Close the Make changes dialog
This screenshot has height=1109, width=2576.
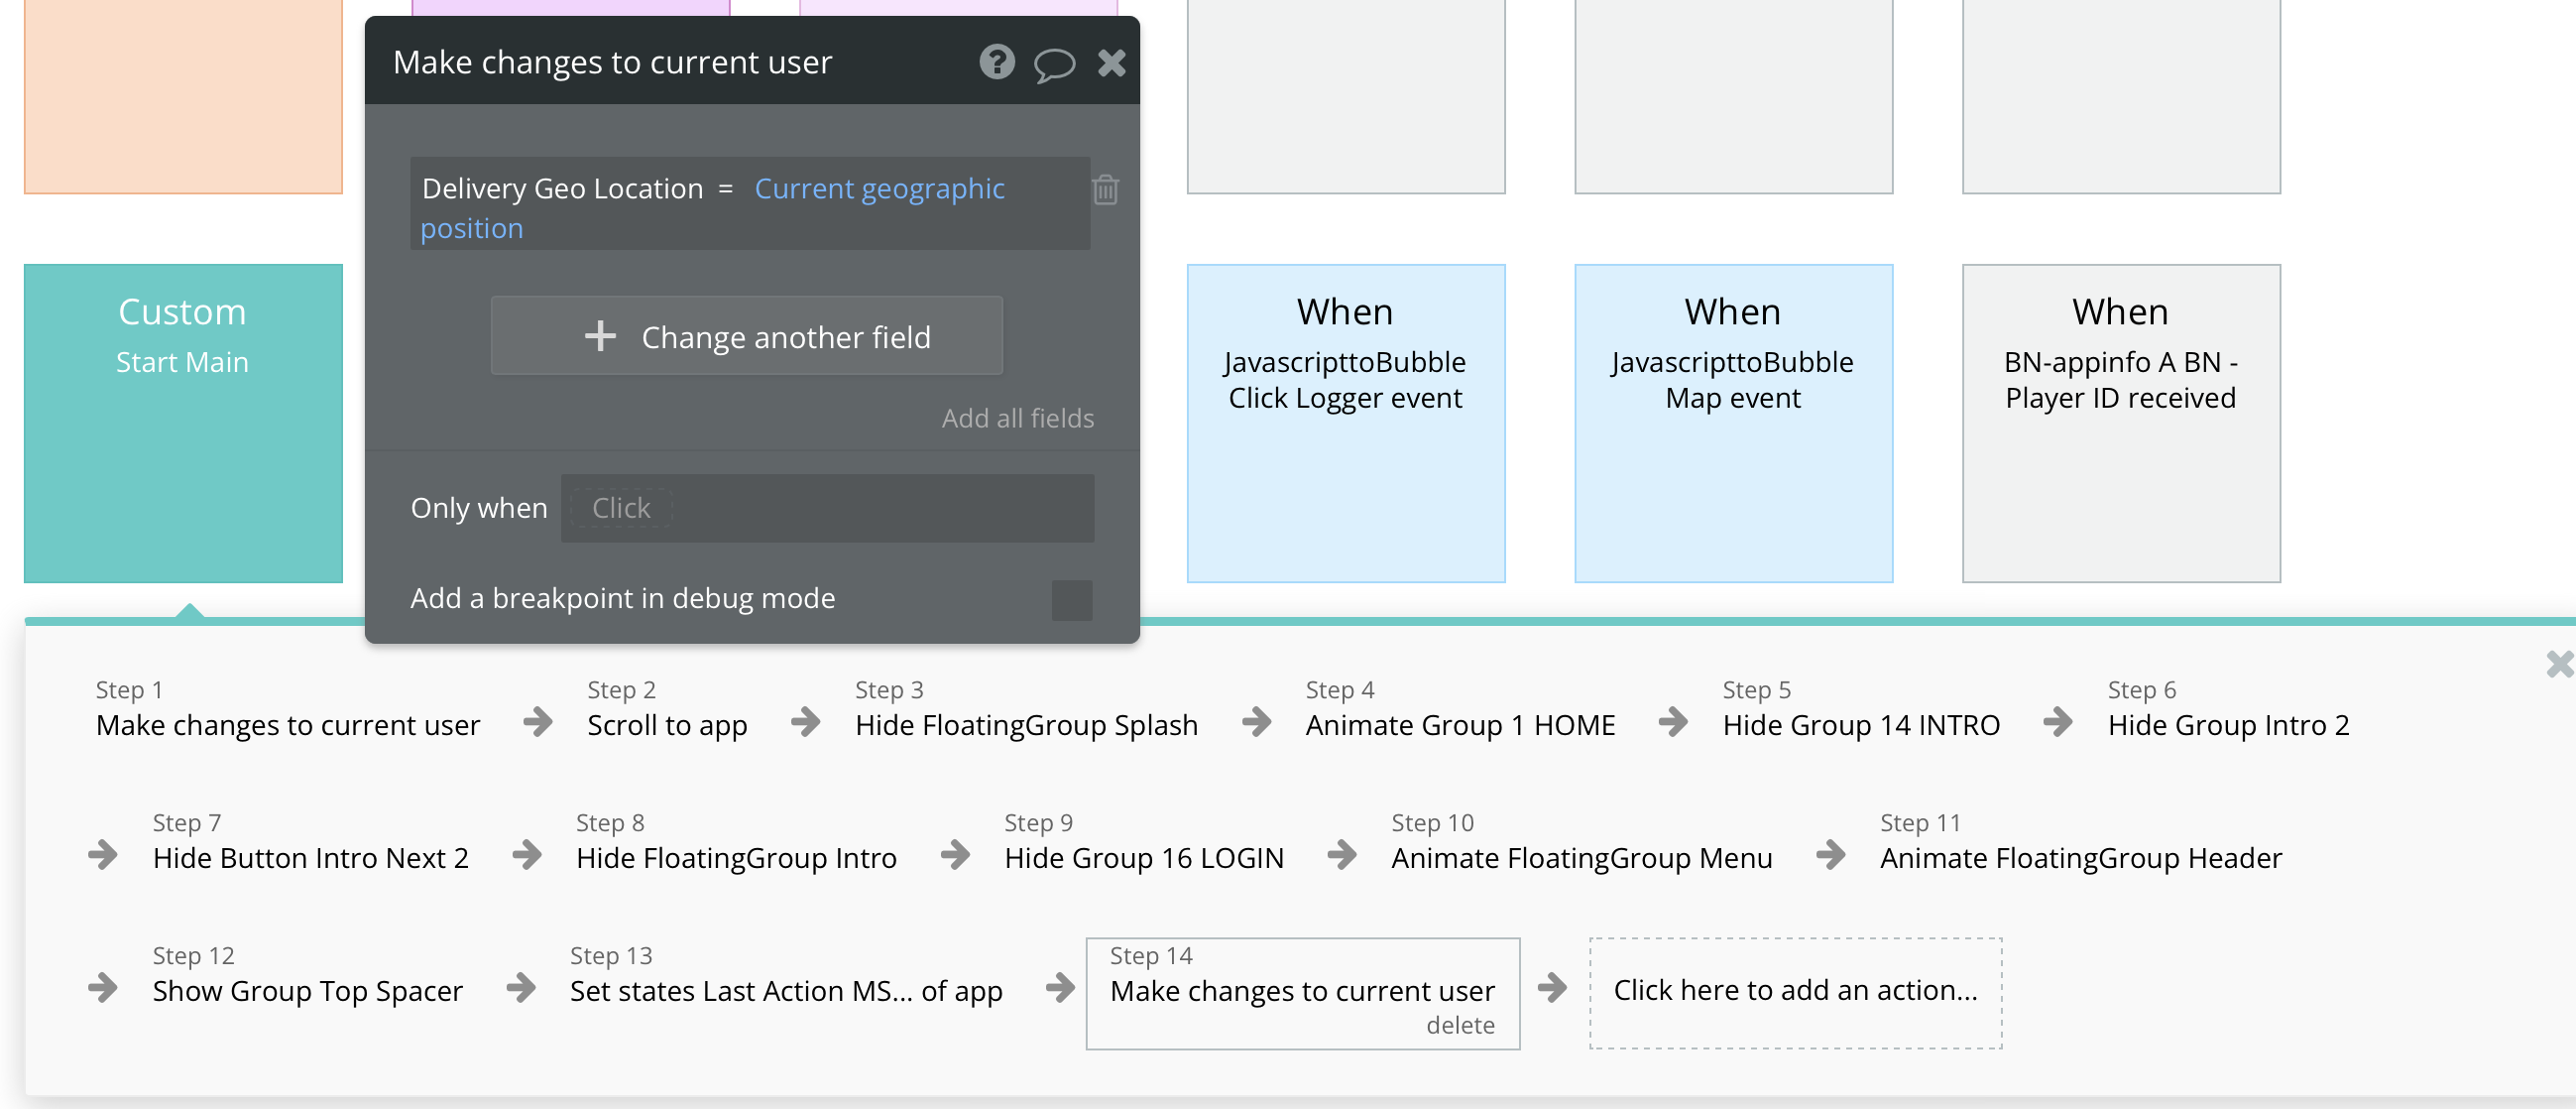(x=1111, y=63)
